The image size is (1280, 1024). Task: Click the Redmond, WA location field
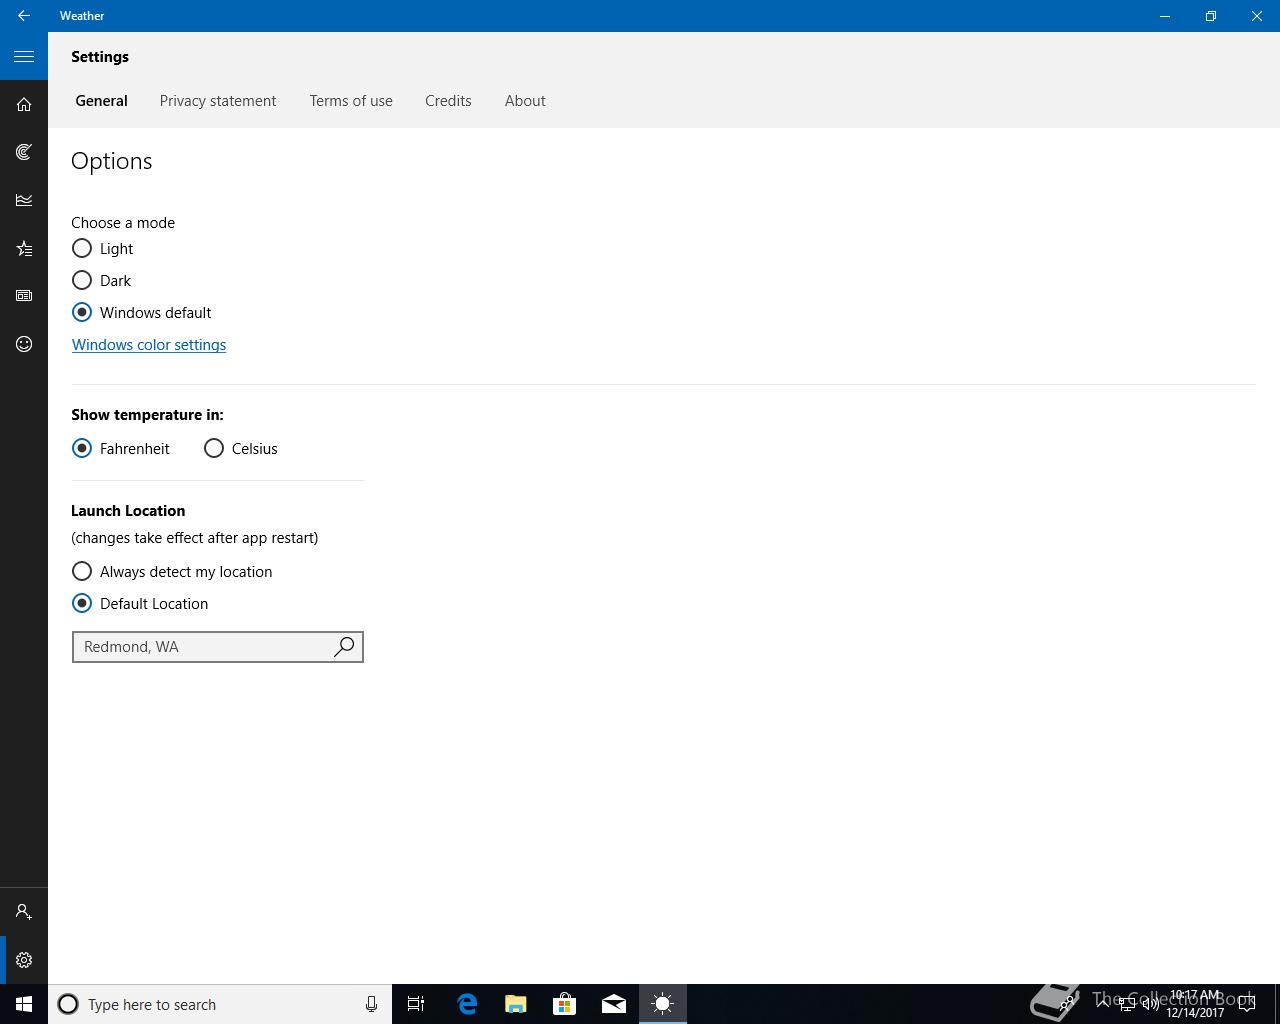point(200,647)
